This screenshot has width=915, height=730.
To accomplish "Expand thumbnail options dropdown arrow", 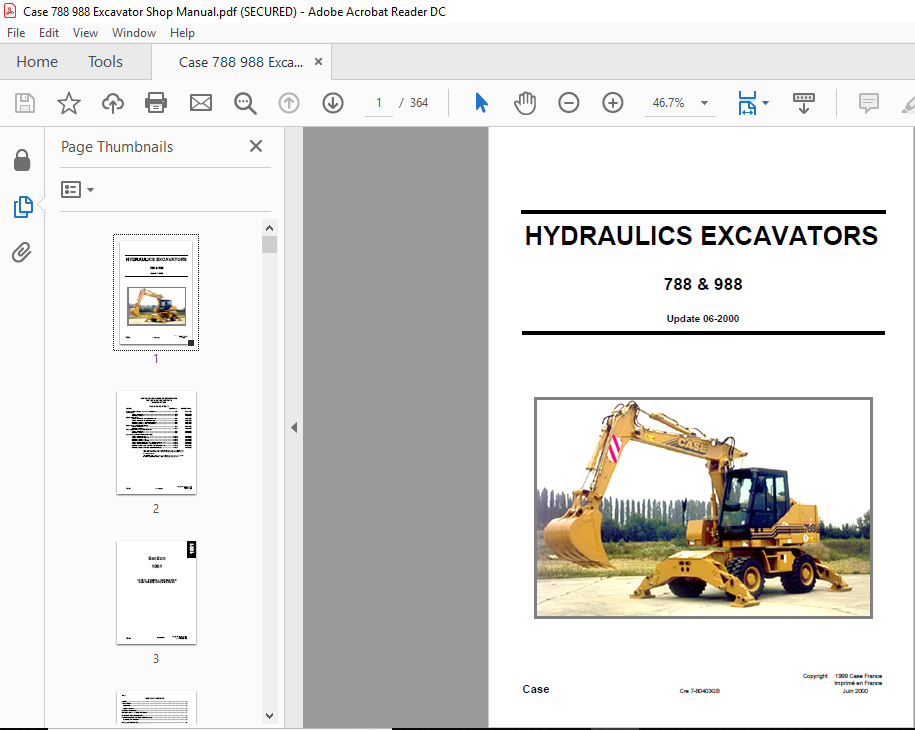I will (90, 190).
